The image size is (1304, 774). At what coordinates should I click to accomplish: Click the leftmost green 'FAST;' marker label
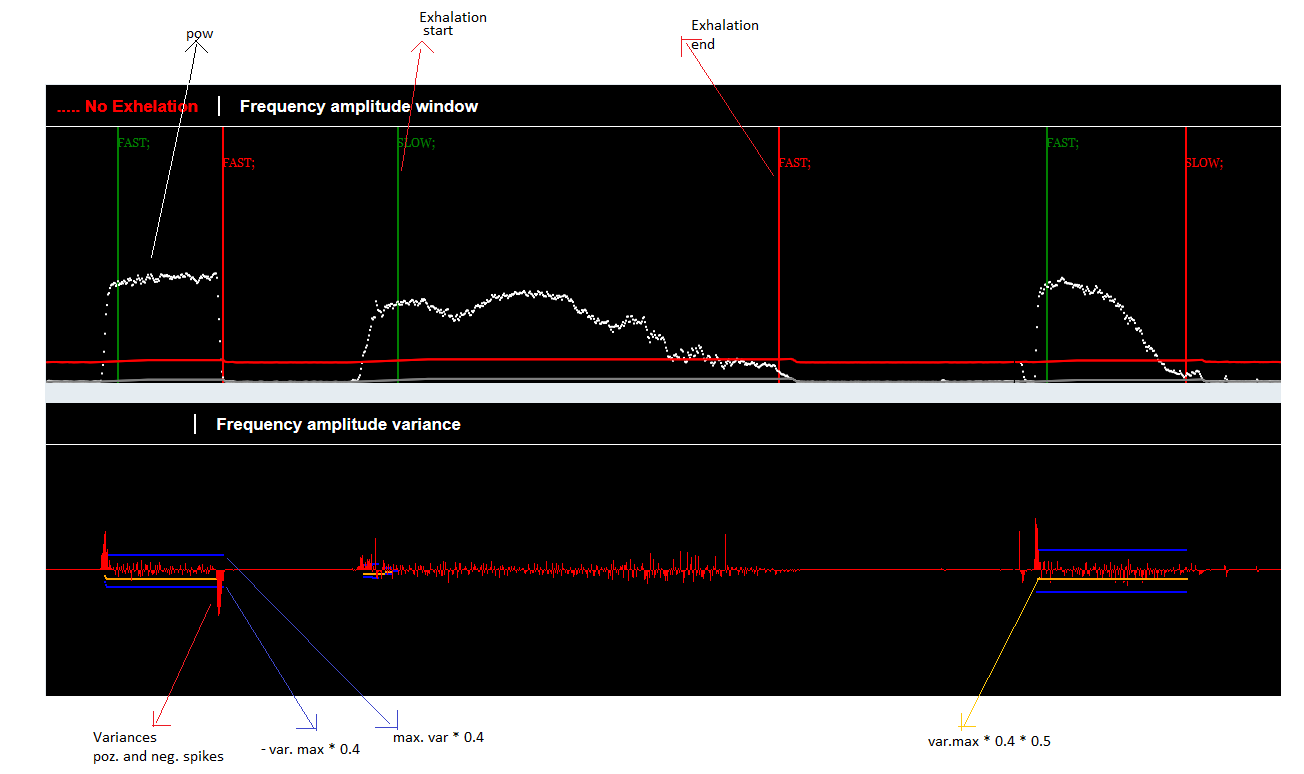(134, 143)
